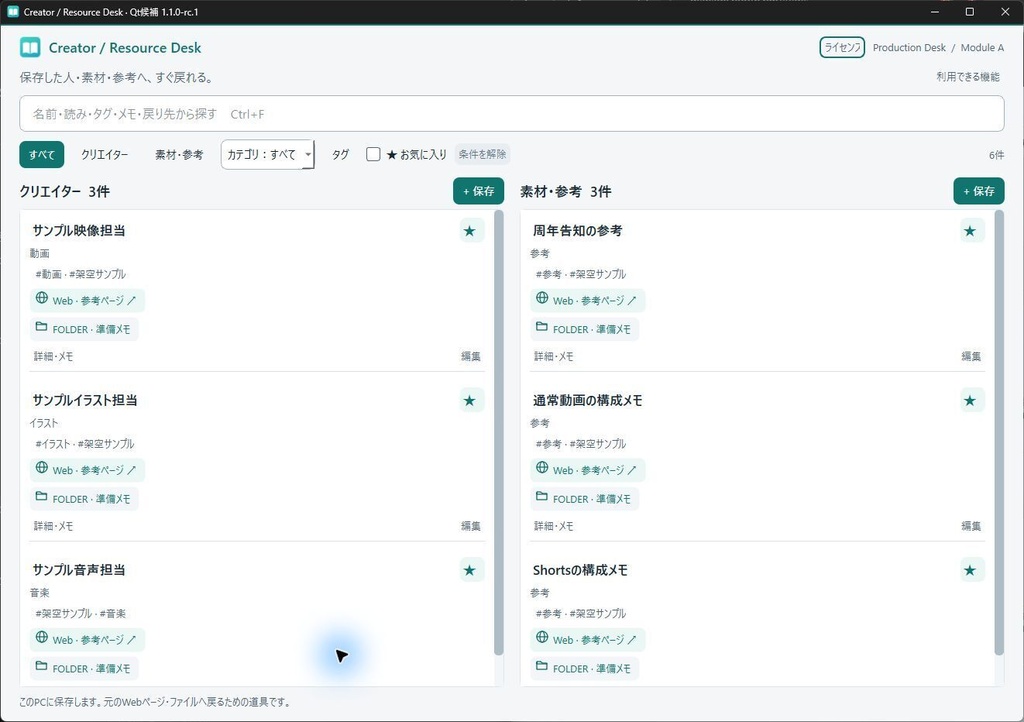Click 利用できる機能 link

click(x=968, y=77)
